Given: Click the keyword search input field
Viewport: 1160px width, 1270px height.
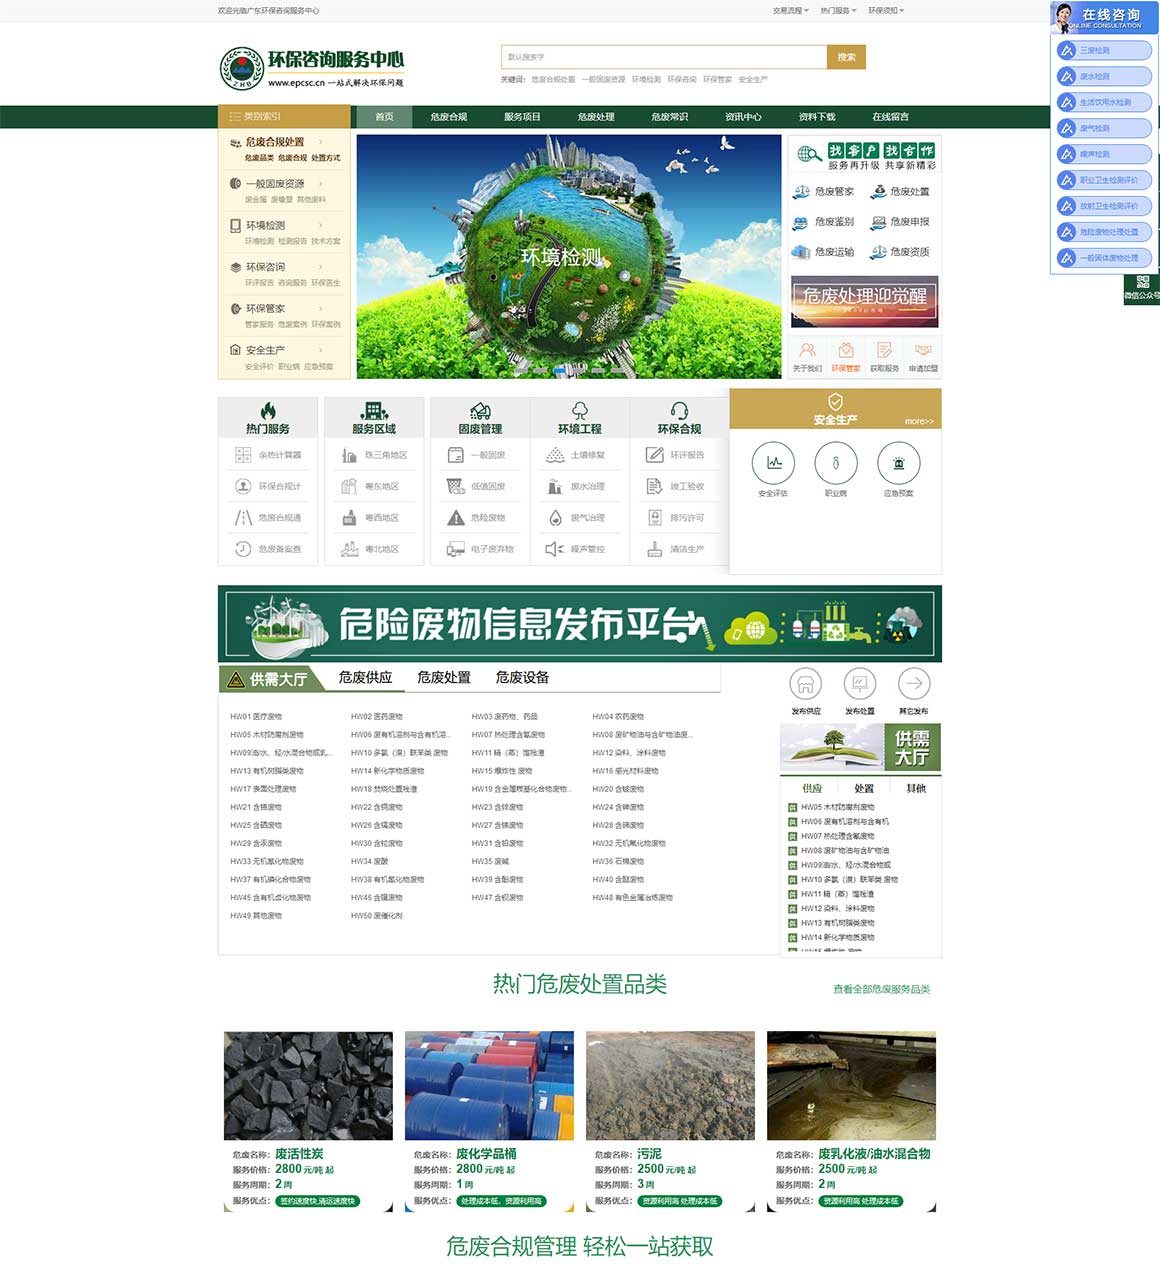Looking at the screenshot, I should [663, 57].
